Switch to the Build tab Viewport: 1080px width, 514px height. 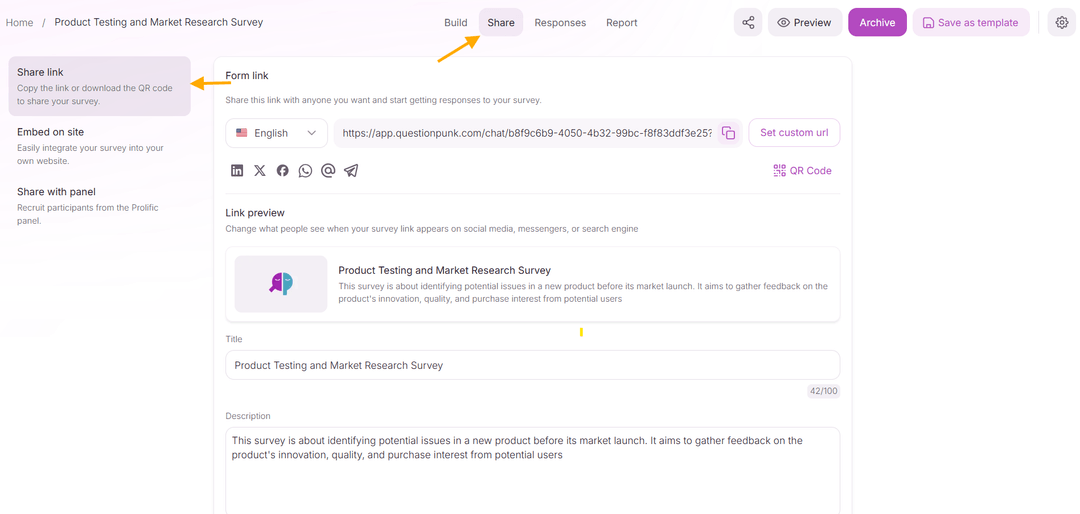[x=456, y=23]
